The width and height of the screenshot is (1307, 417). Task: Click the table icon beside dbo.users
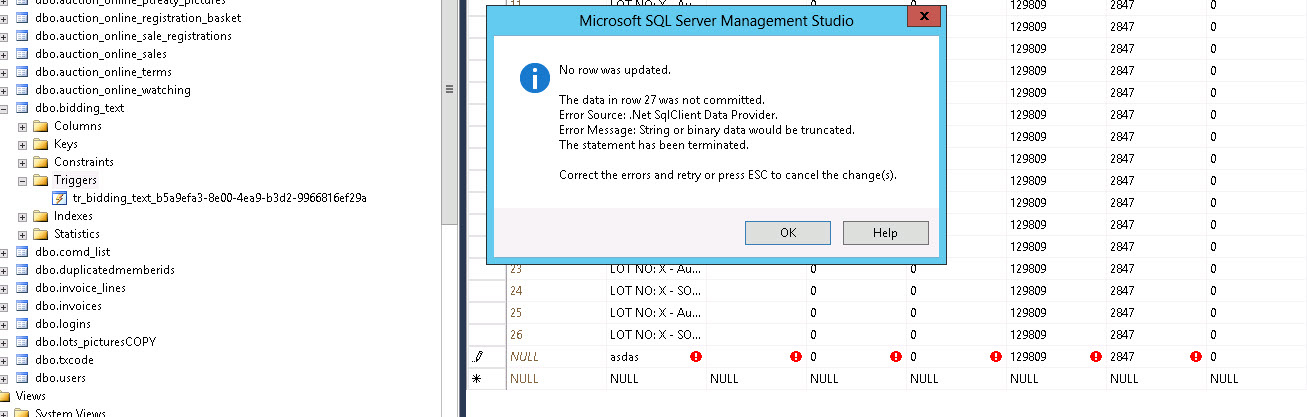tap(22, 378)
